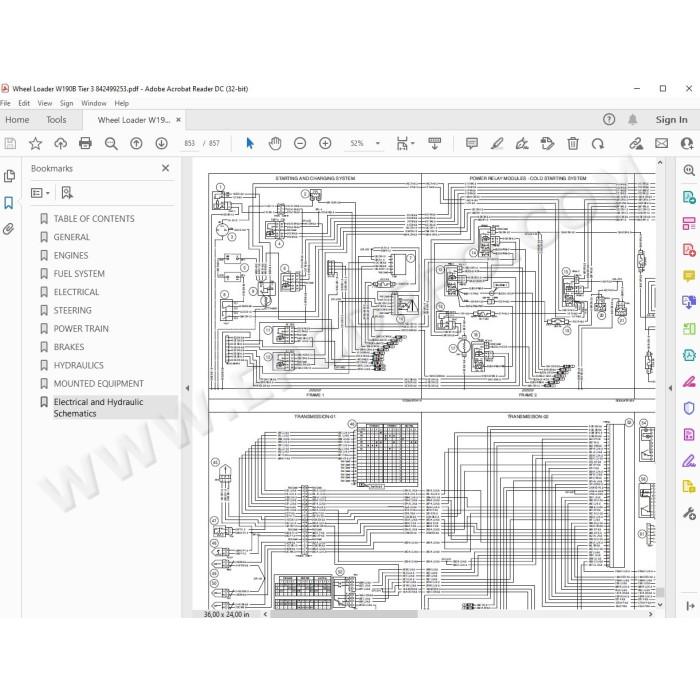Select the Hand pan tool
The image size is (700, 700).
pyautogui.click(x=275, y=143)
